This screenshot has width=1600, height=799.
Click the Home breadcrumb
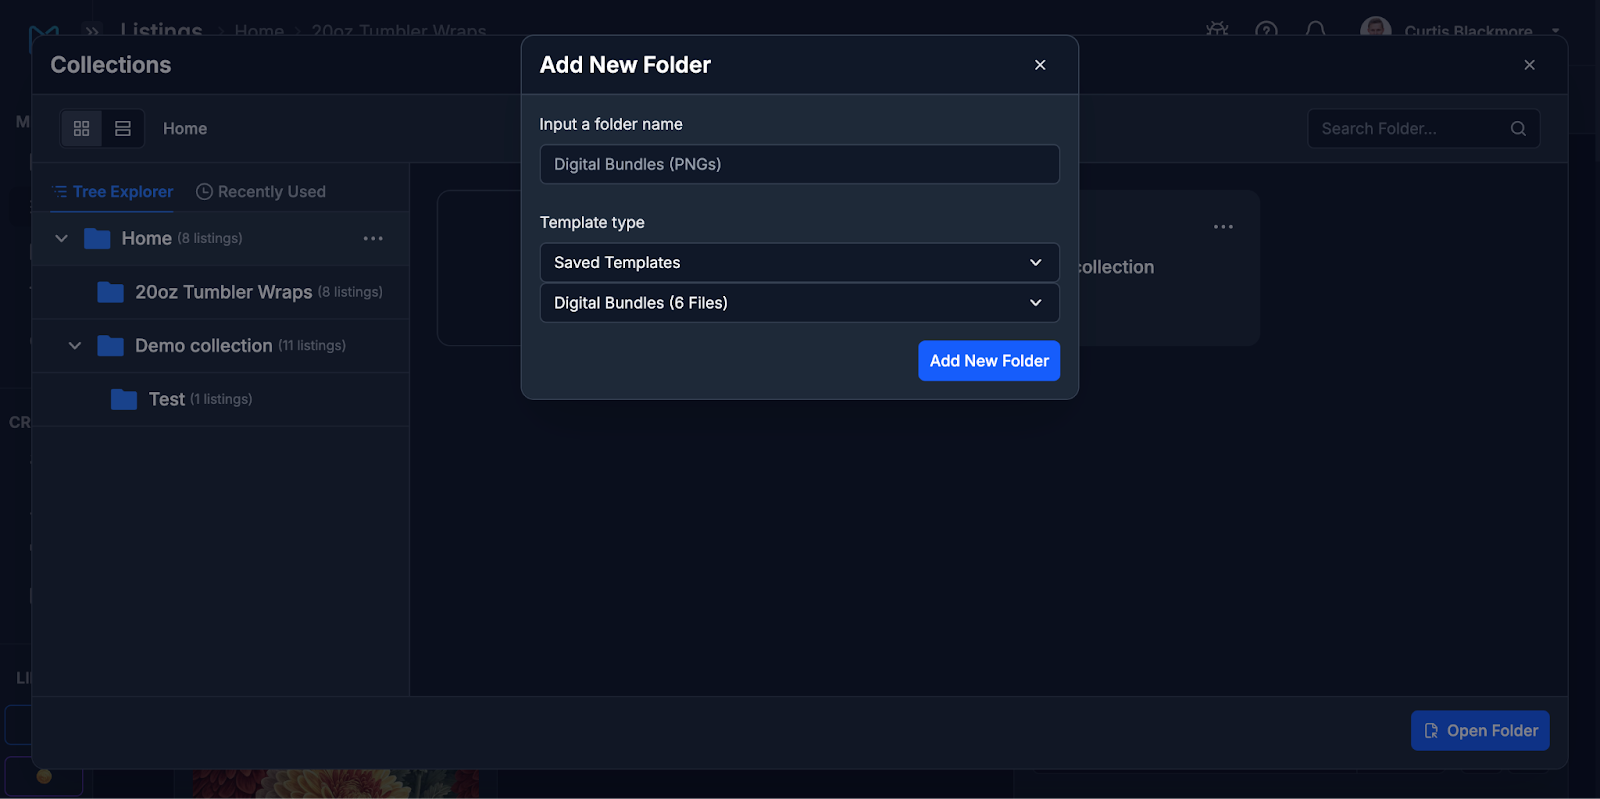click(x=185, y=129)
